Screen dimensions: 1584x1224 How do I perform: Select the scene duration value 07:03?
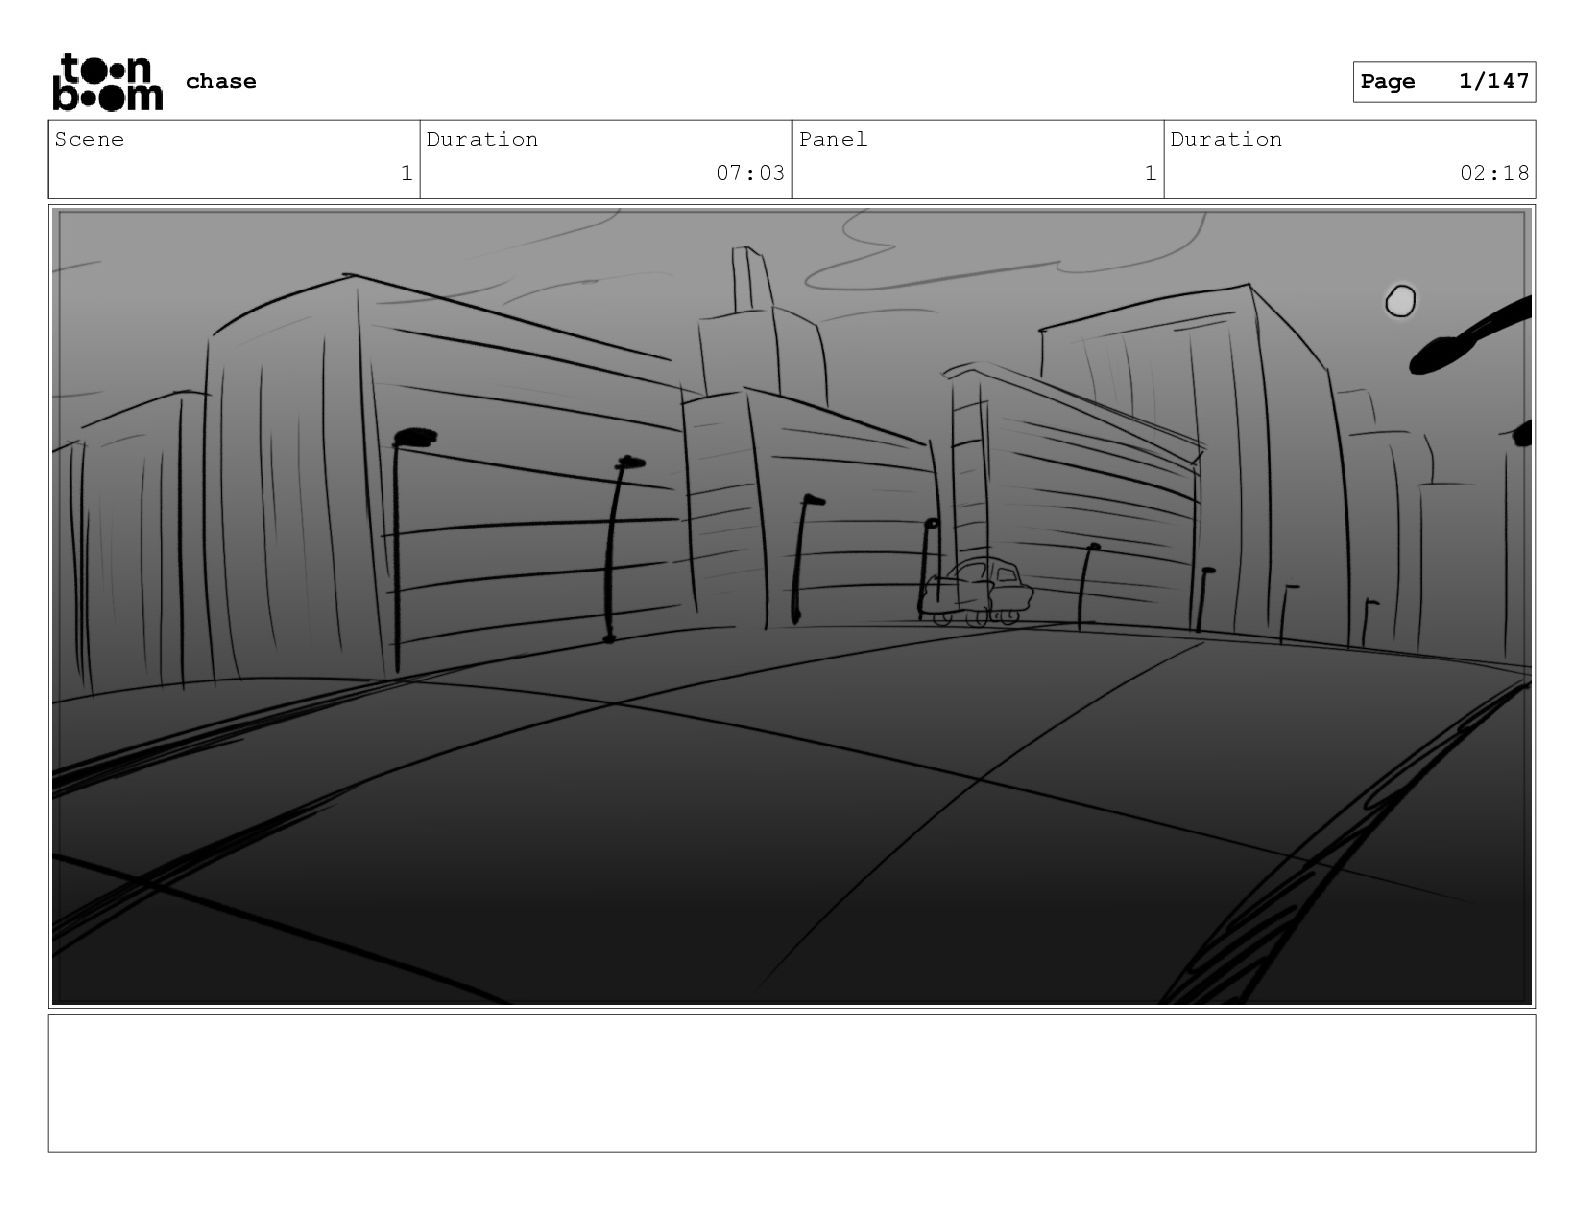pyautogui.click(x=750, y=173)
